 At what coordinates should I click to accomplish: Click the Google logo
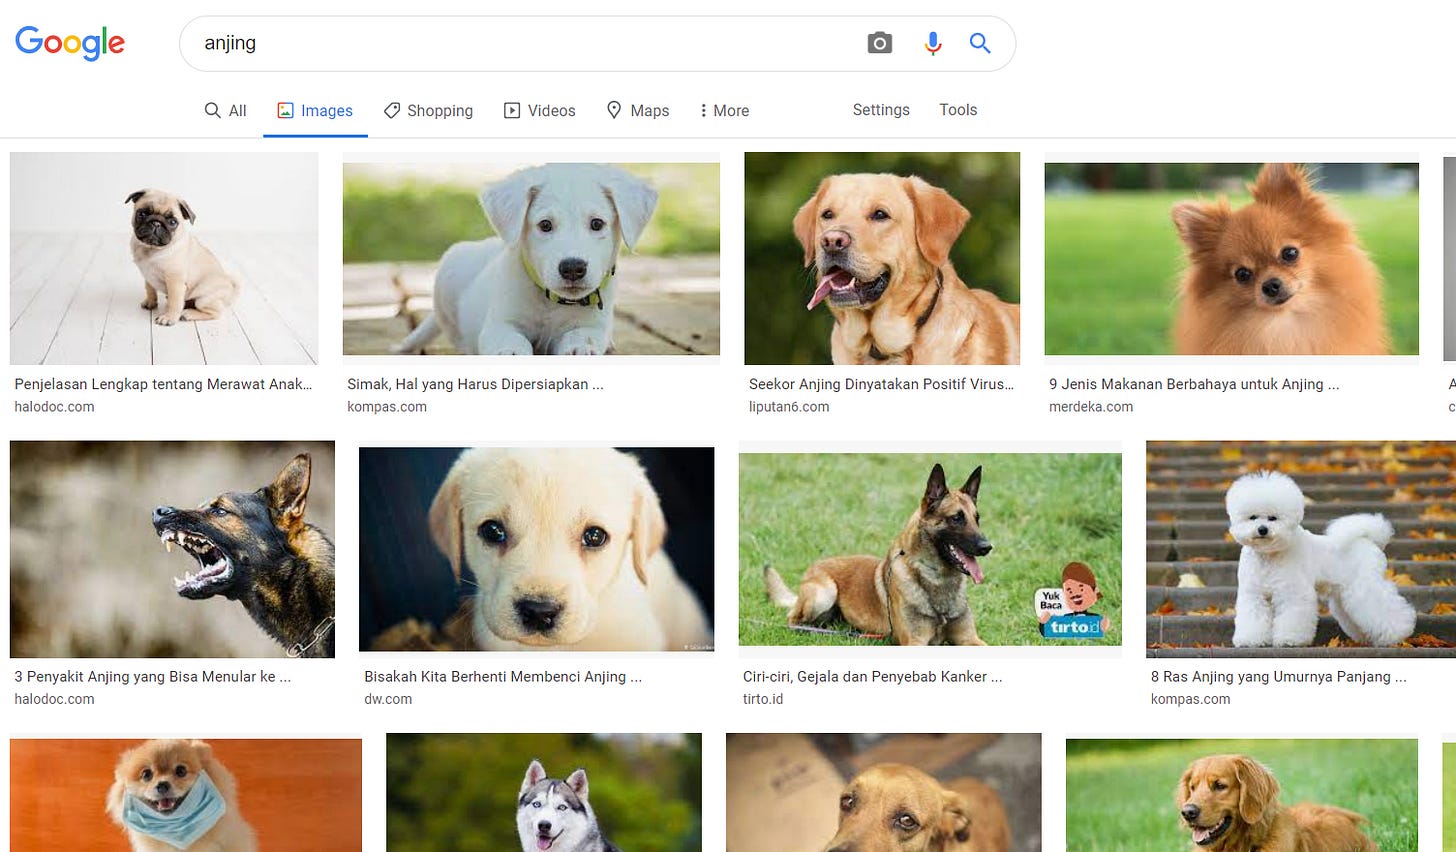click(70, 43)
